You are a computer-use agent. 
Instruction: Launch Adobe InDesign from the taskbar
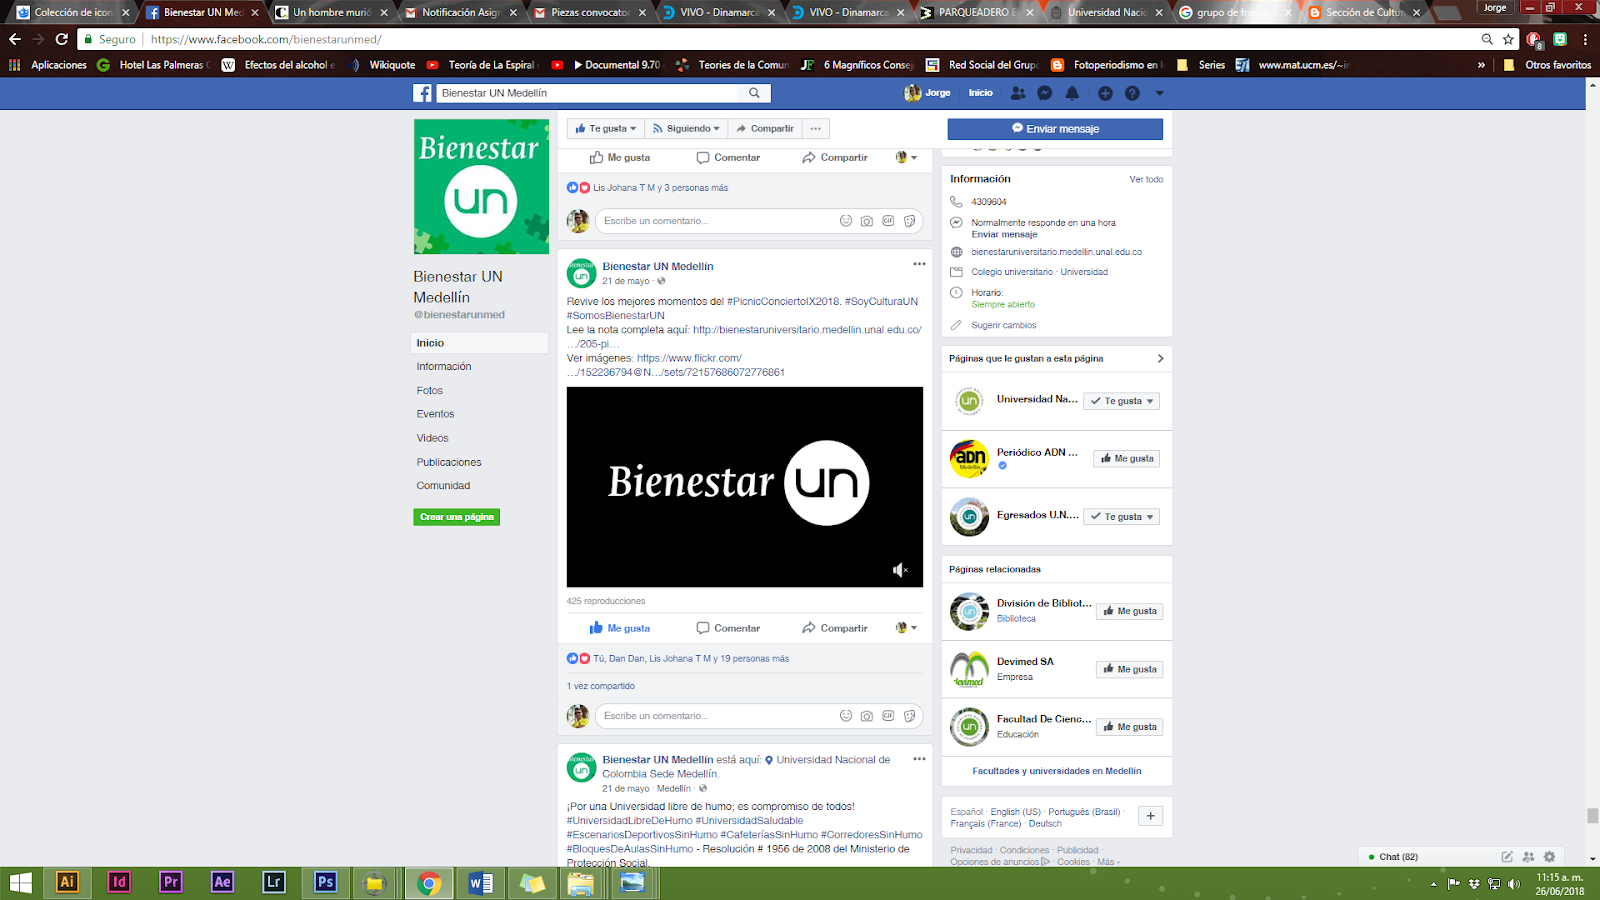pyautogui.click(x=119, y=882)
